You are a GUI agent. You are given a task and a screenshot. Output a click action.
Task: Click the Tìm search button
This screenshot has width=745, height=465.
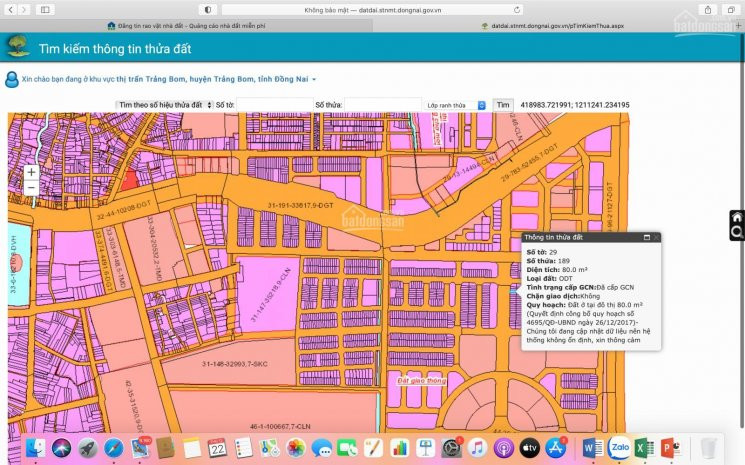pyautogui.click(x=503, y=105)
